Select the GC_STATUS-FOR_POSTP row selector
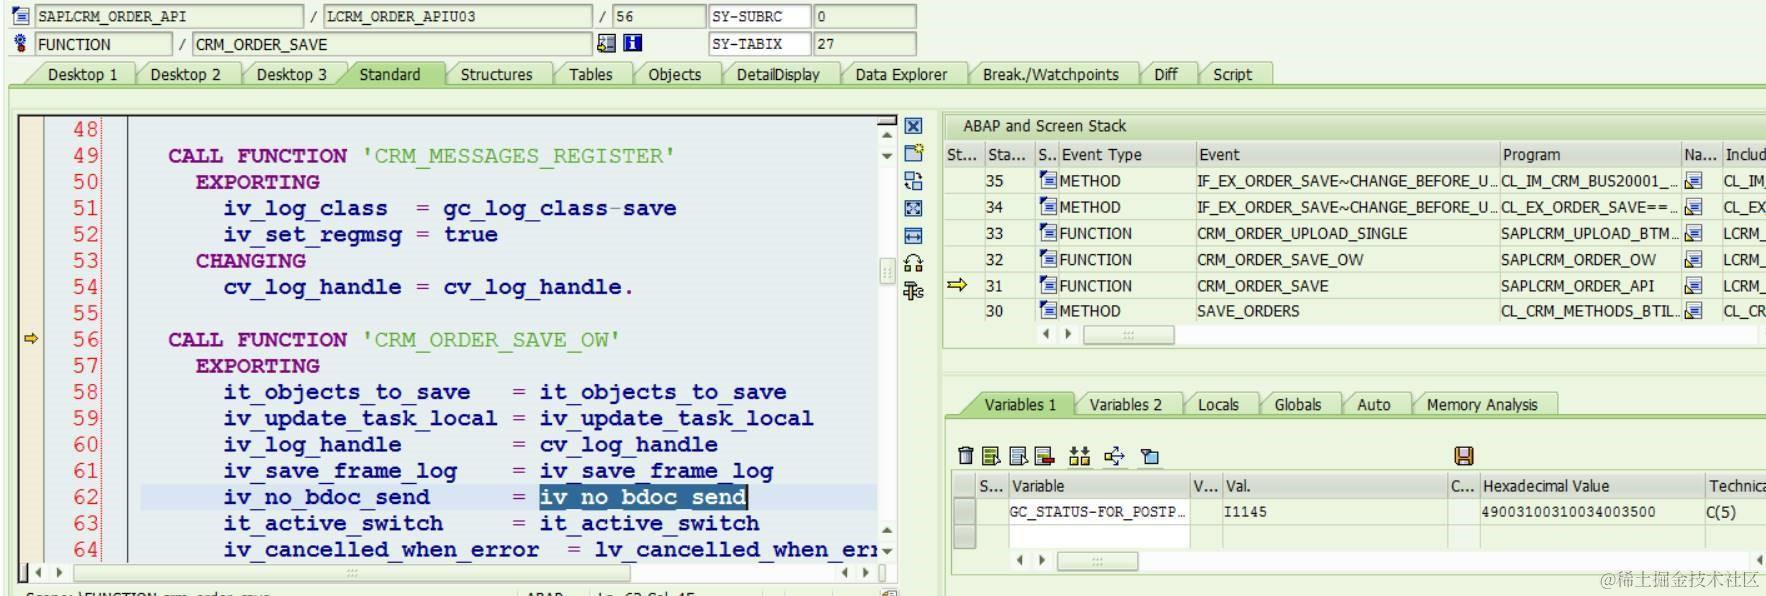This screenshot has width=1766, height=596. point(965,511)
